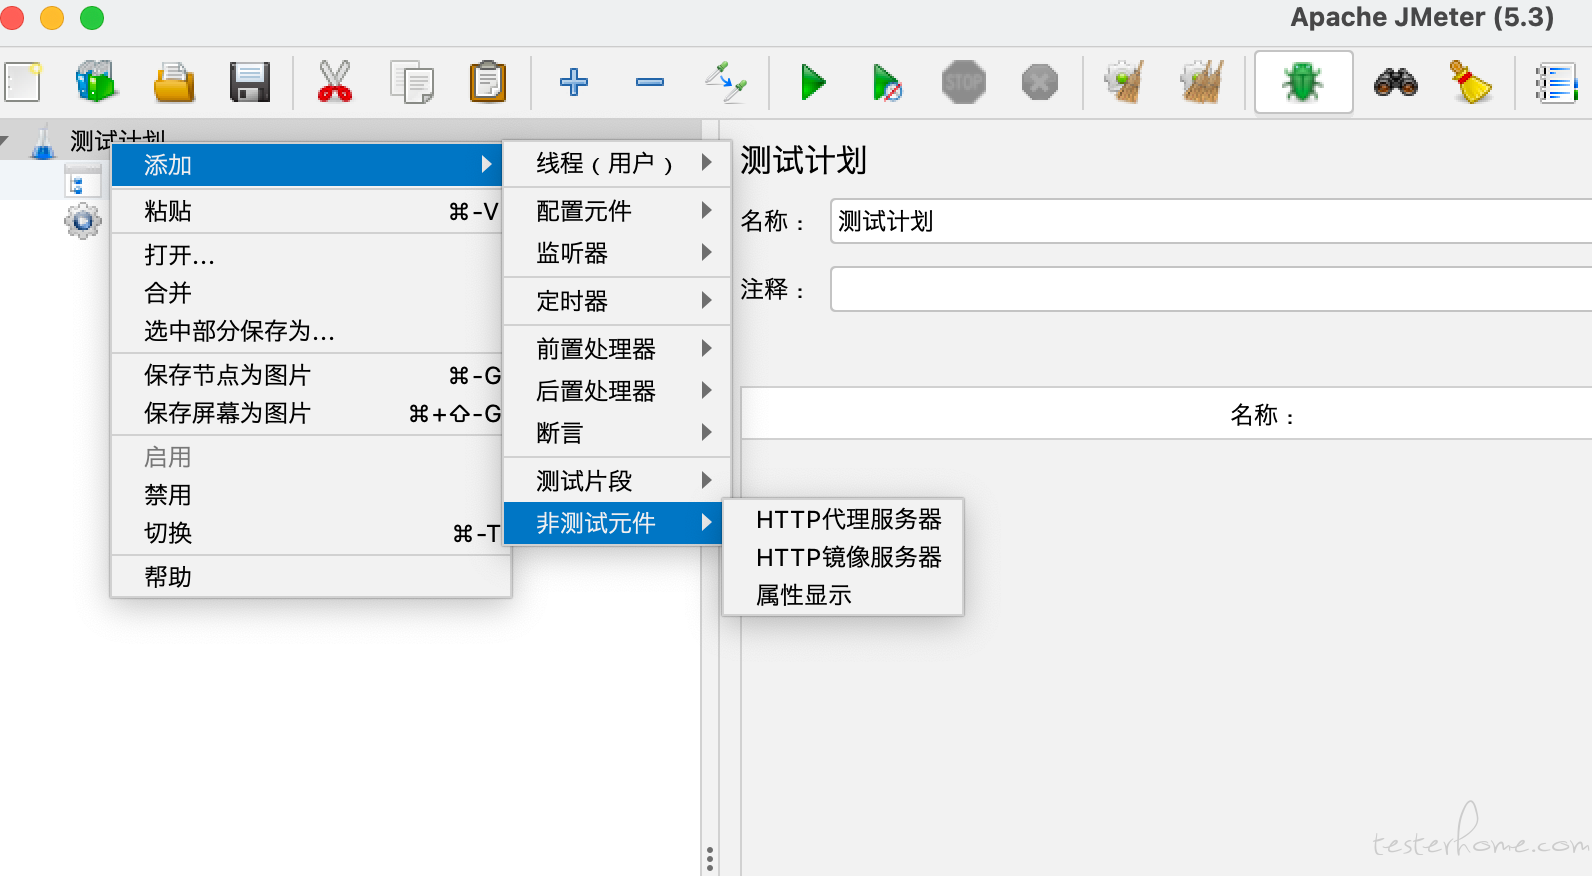Click the 名称 field containing 测试计划
1592x876 pixels.
click(x=1211, y=221)
